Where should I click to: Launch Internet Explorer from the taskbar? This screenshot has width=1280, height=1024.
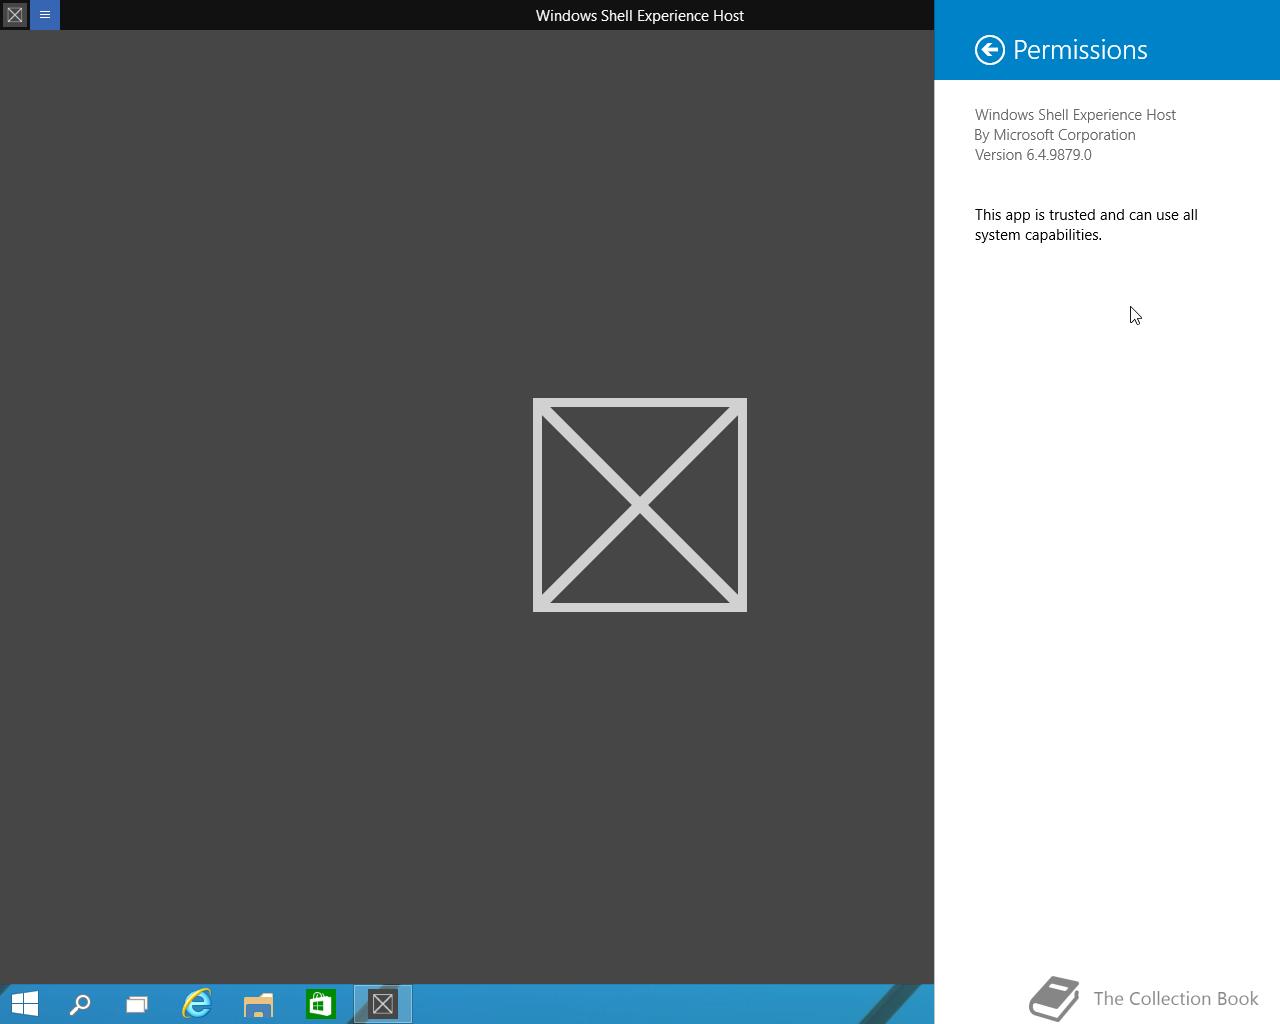tap(197, 1004)
